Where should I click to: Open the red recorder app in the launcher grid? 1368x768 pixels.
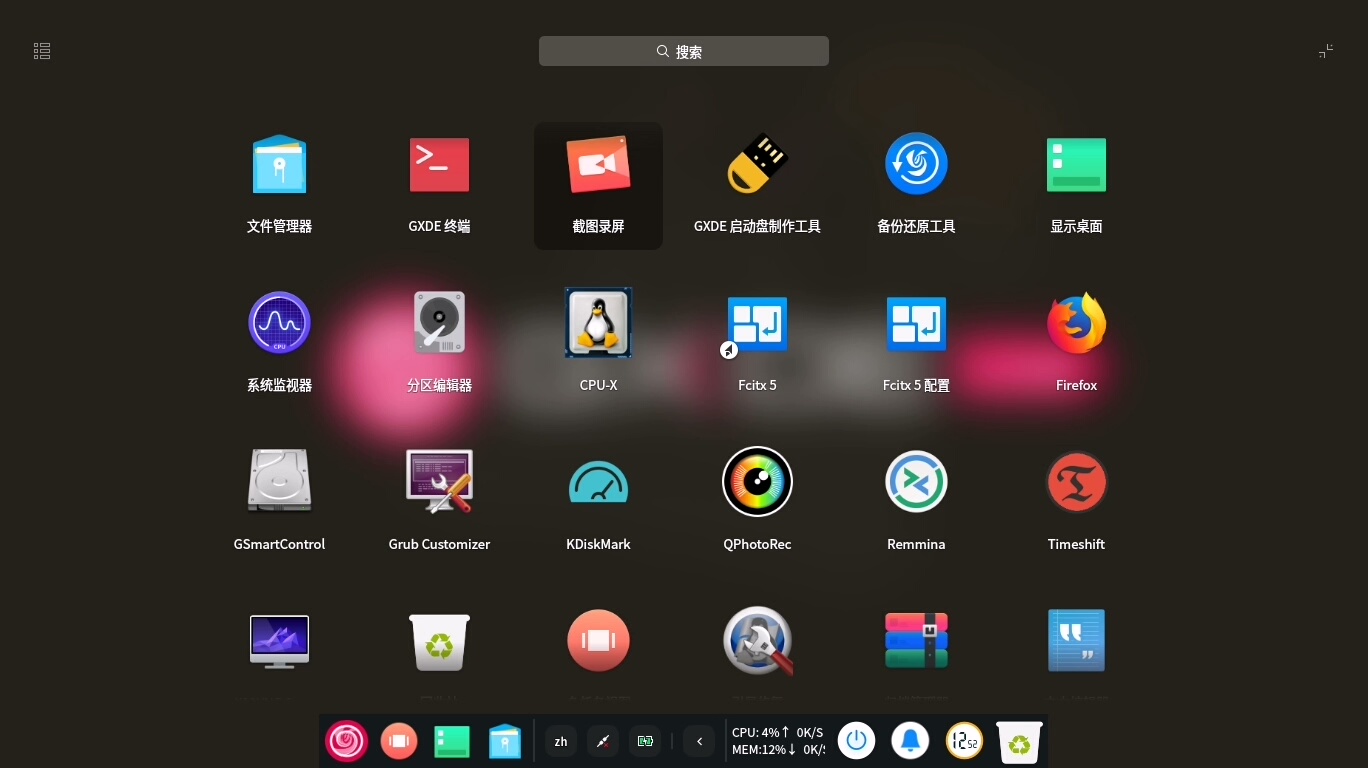point(598,640)
